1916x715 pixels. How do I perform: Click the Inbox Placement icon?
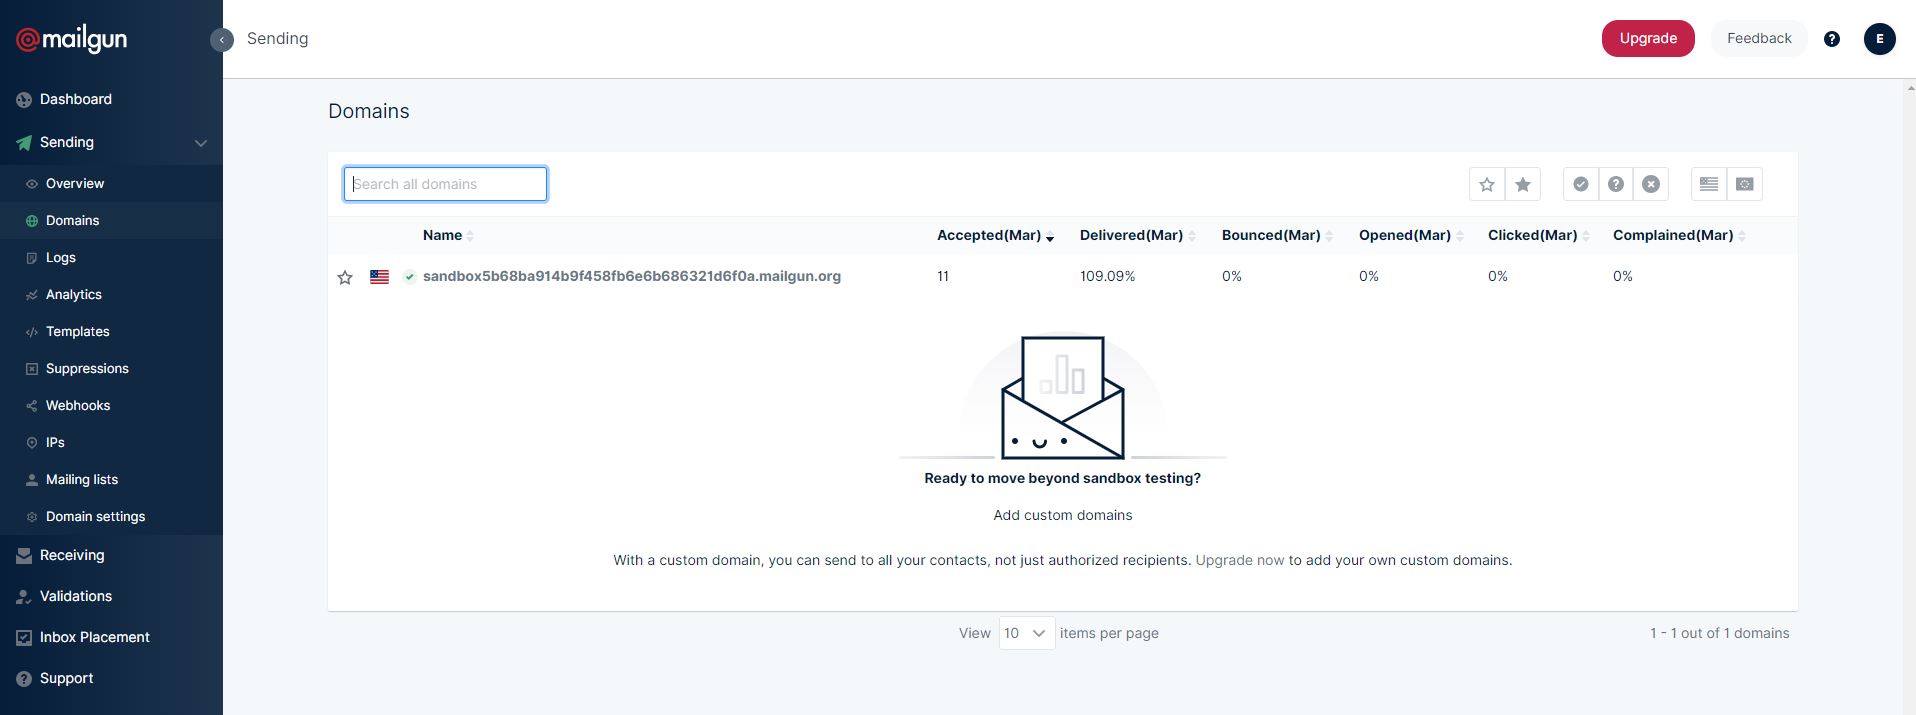(24, 638)
